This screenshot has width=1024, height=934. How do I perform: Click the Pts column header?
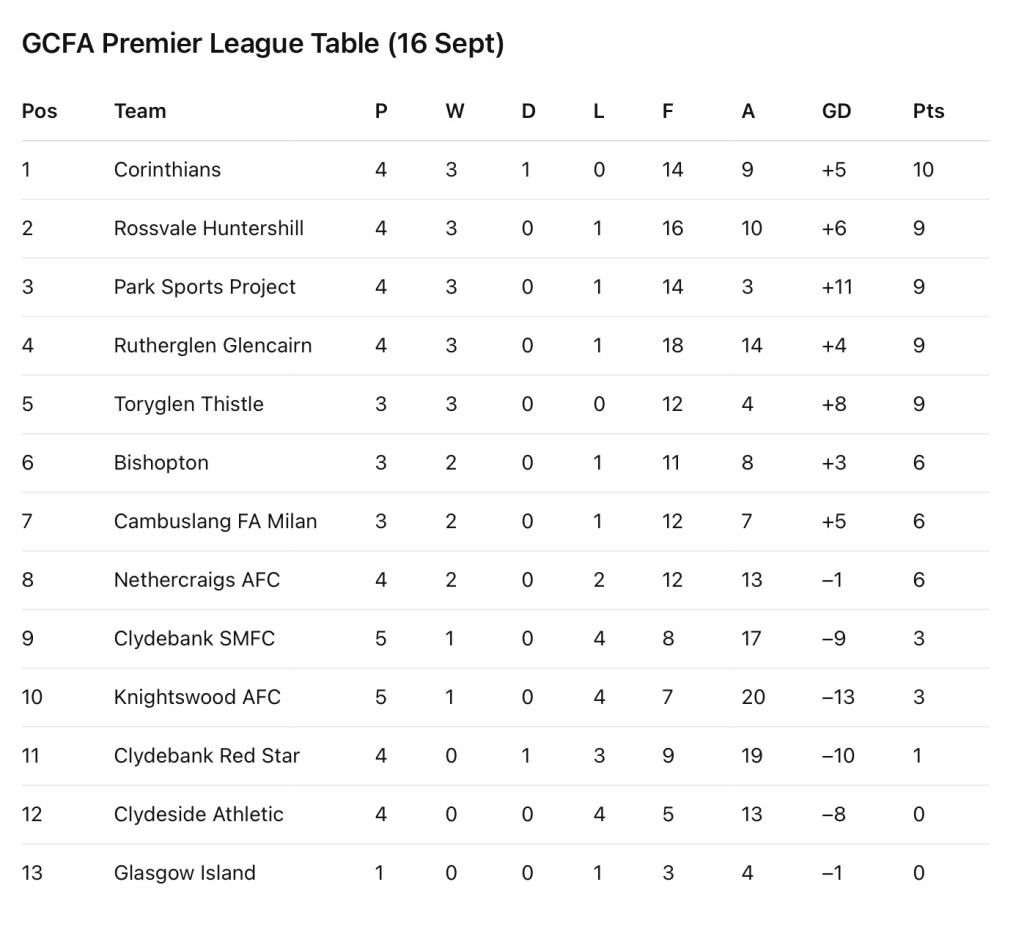(x=928, y=111)
